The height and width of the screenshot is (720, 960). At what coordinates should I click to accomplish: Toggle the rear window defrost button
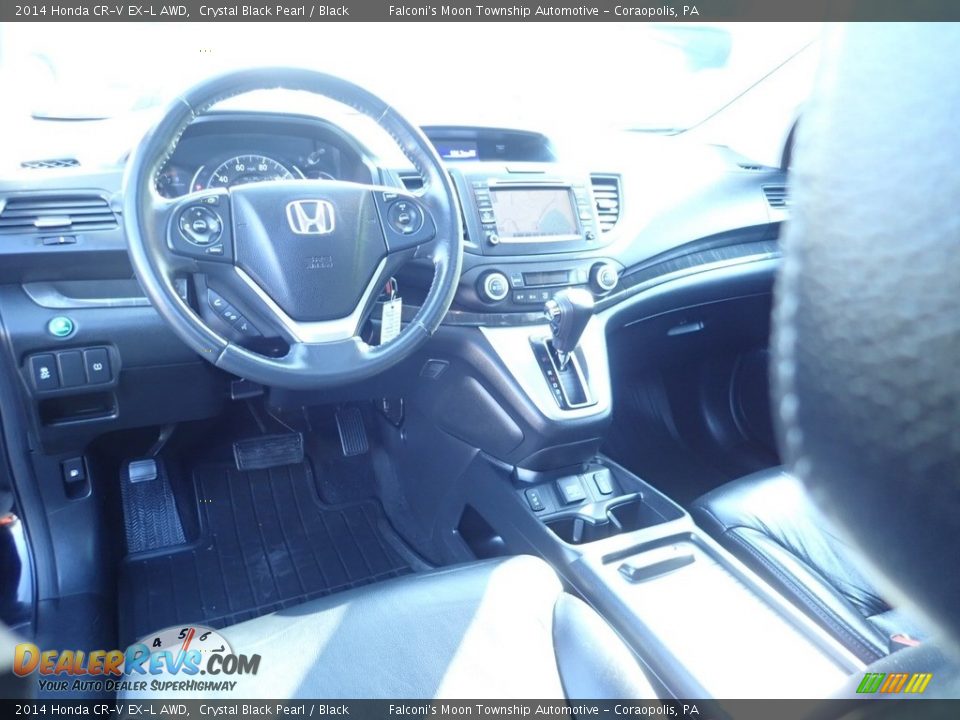535,297
